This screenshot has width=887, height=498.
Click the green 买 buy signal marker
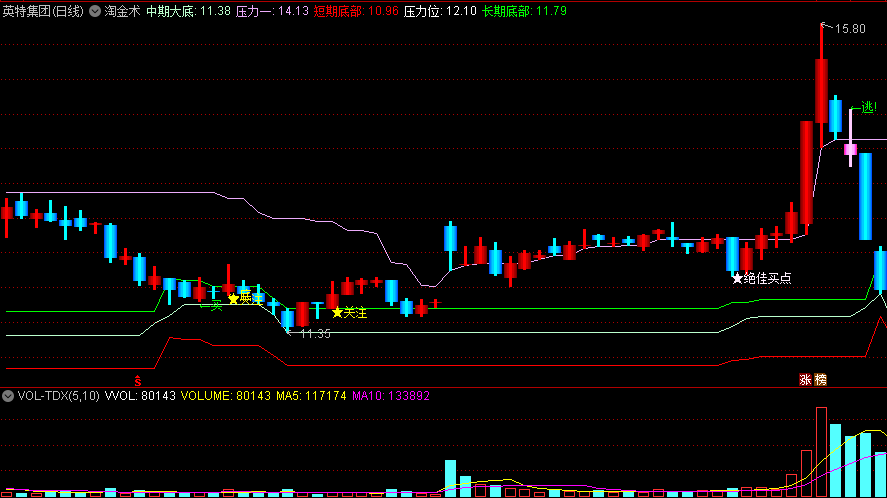tap(212, 306)
